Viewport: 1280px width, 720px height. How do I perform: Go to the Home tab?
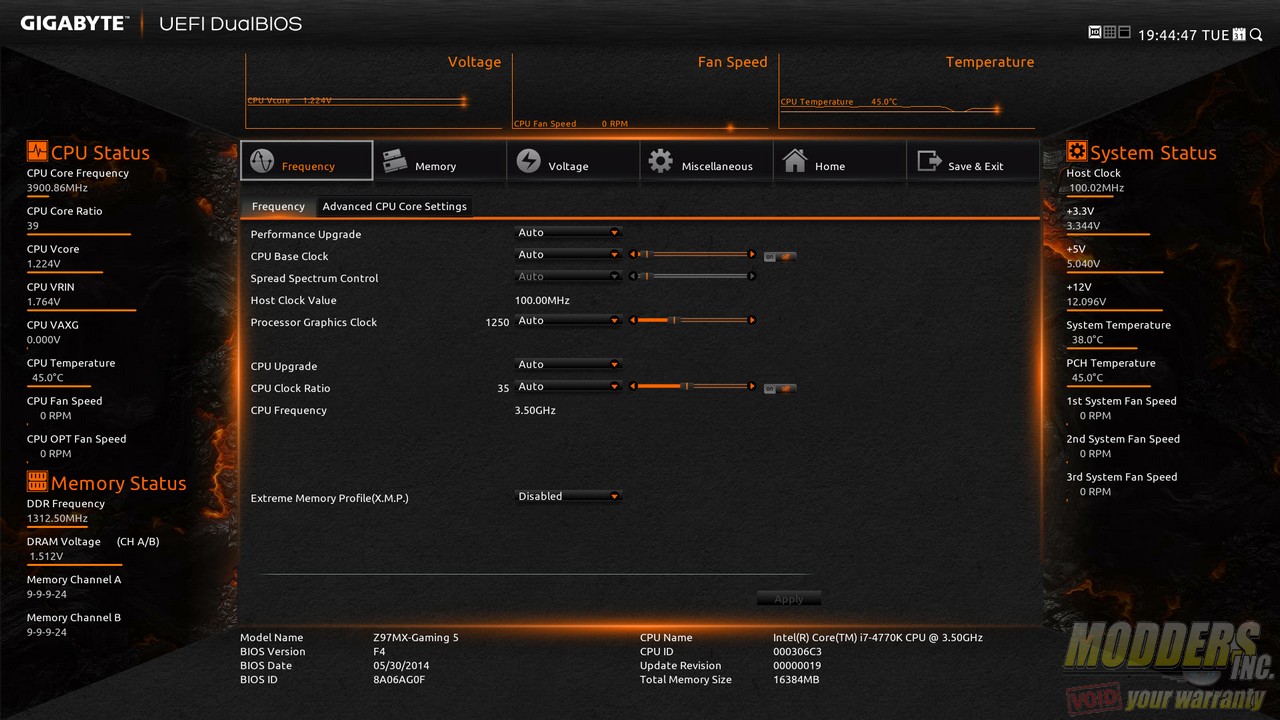tap(839, 161)
